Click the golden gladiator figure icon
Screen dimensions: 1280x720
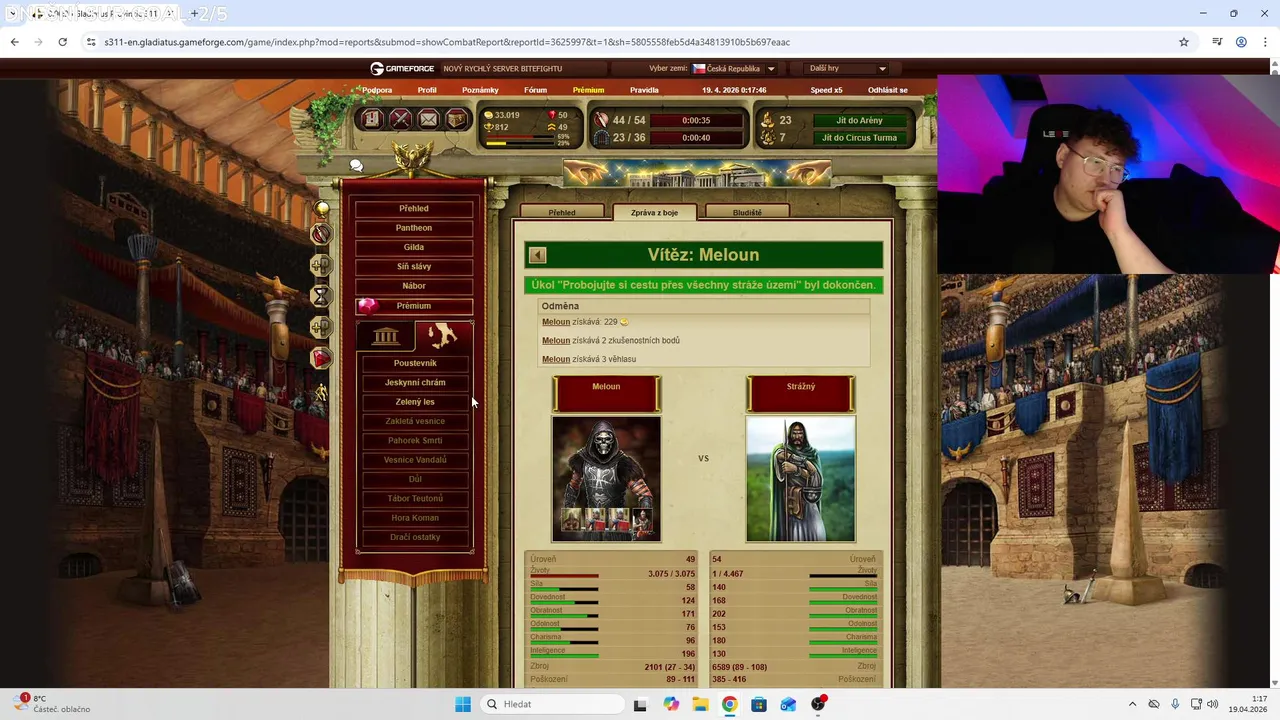pos(321,392)
